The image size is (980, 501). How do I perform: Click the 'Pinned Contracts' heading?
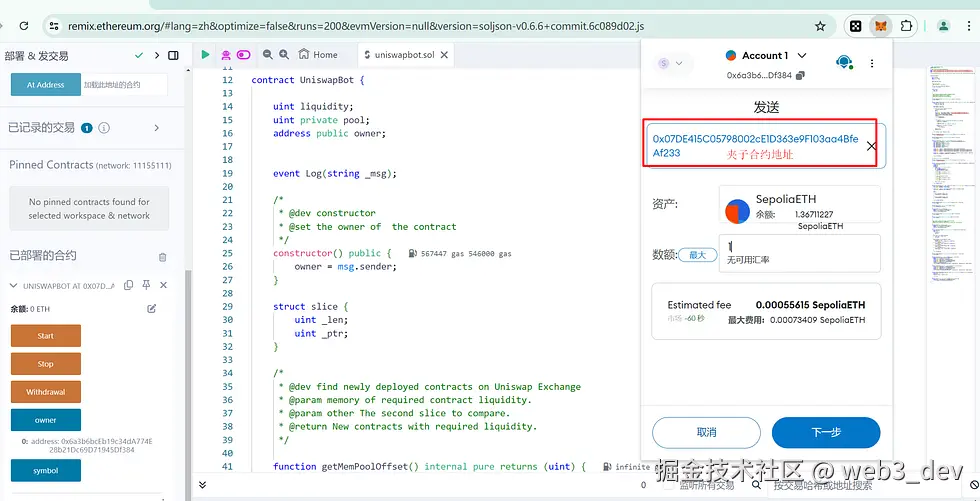pos(50,165)
